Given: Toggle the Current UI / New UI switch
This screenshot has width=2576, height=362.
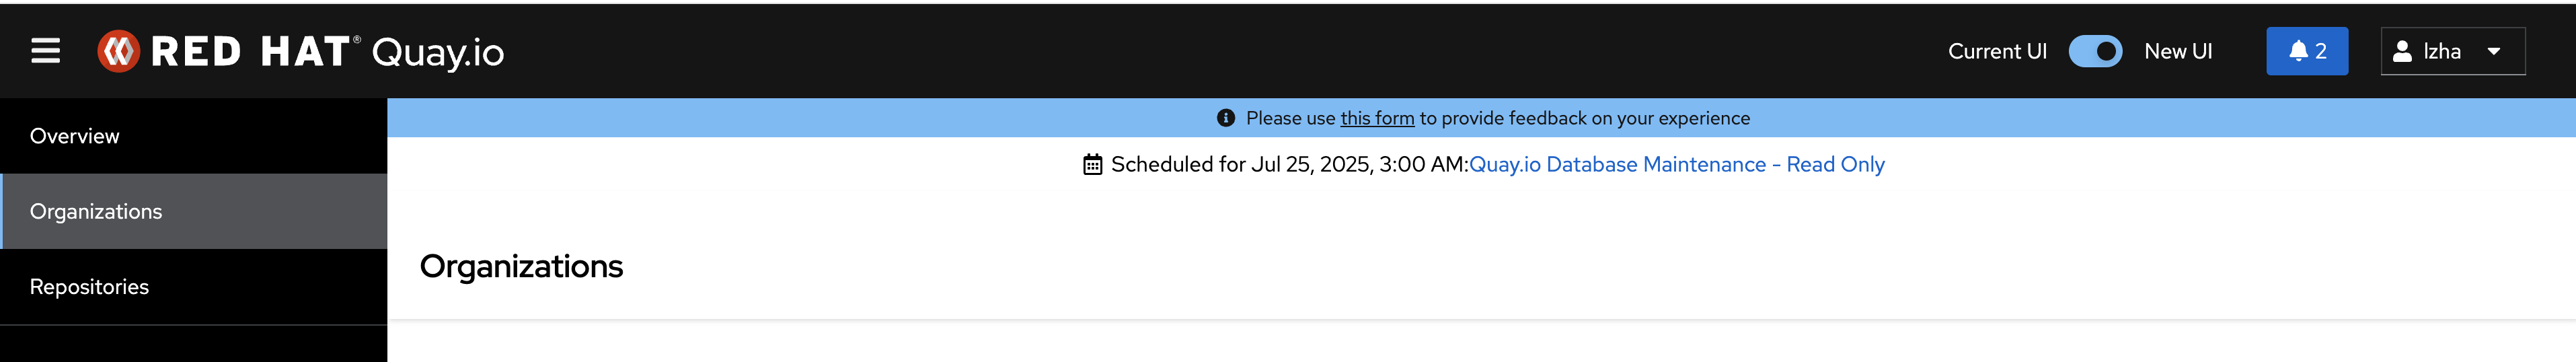Looking at the screenshot, I should pyautogui.click(x=2095, y=51).
